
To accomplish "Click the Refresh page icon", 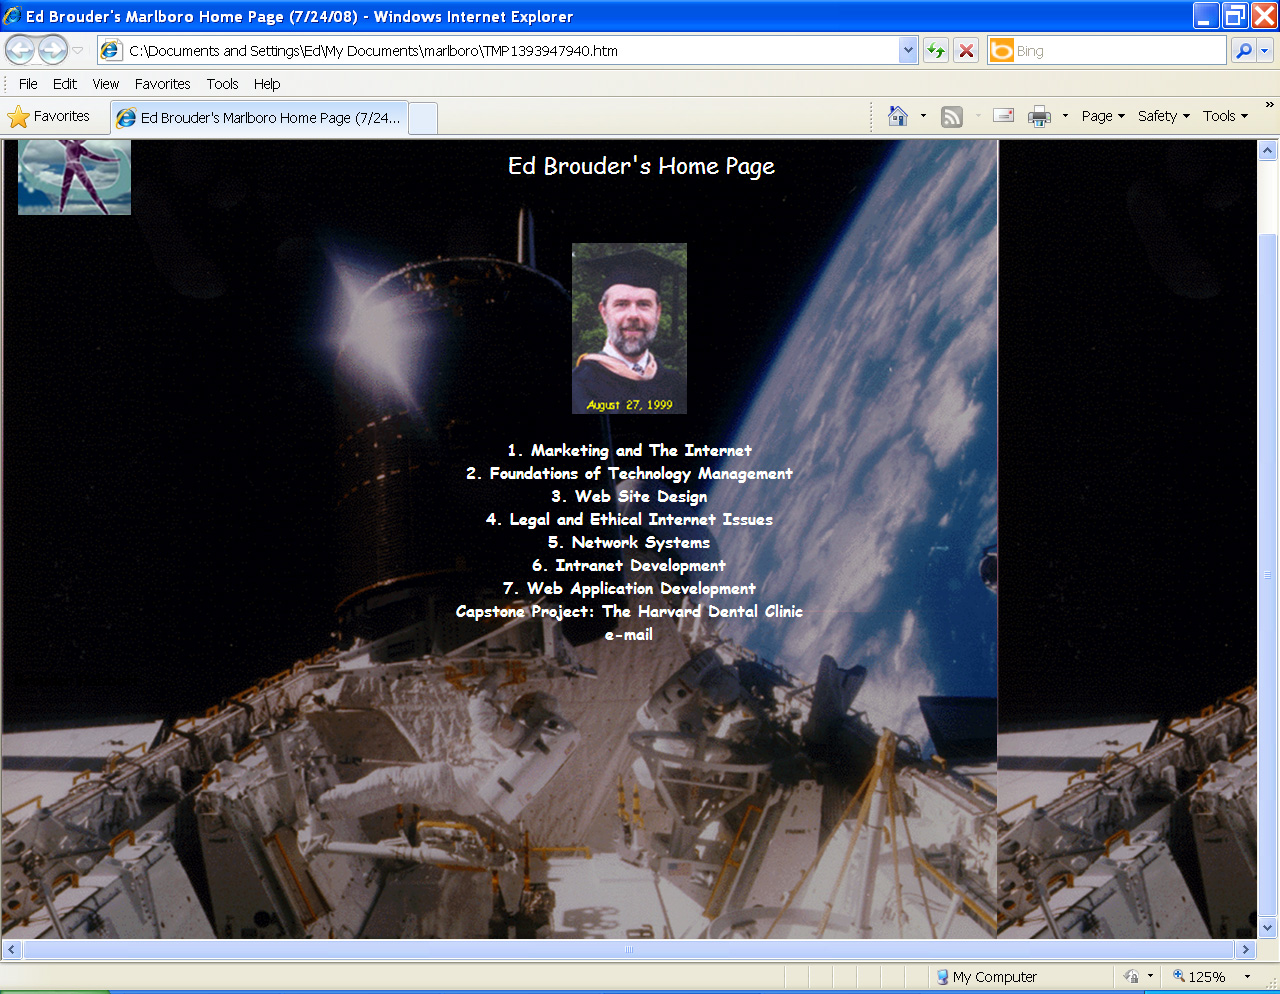I will click(x=935, y=50).
